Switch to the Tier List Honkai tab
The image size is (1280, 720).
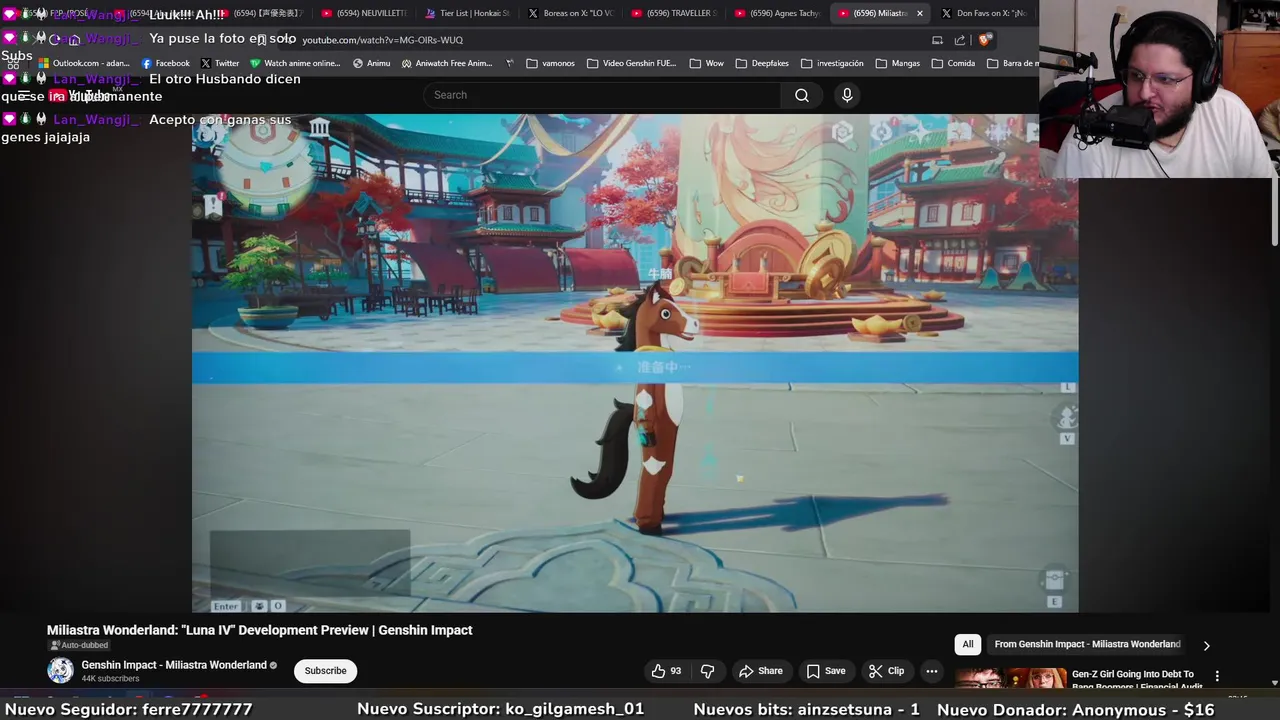point(467,13)
